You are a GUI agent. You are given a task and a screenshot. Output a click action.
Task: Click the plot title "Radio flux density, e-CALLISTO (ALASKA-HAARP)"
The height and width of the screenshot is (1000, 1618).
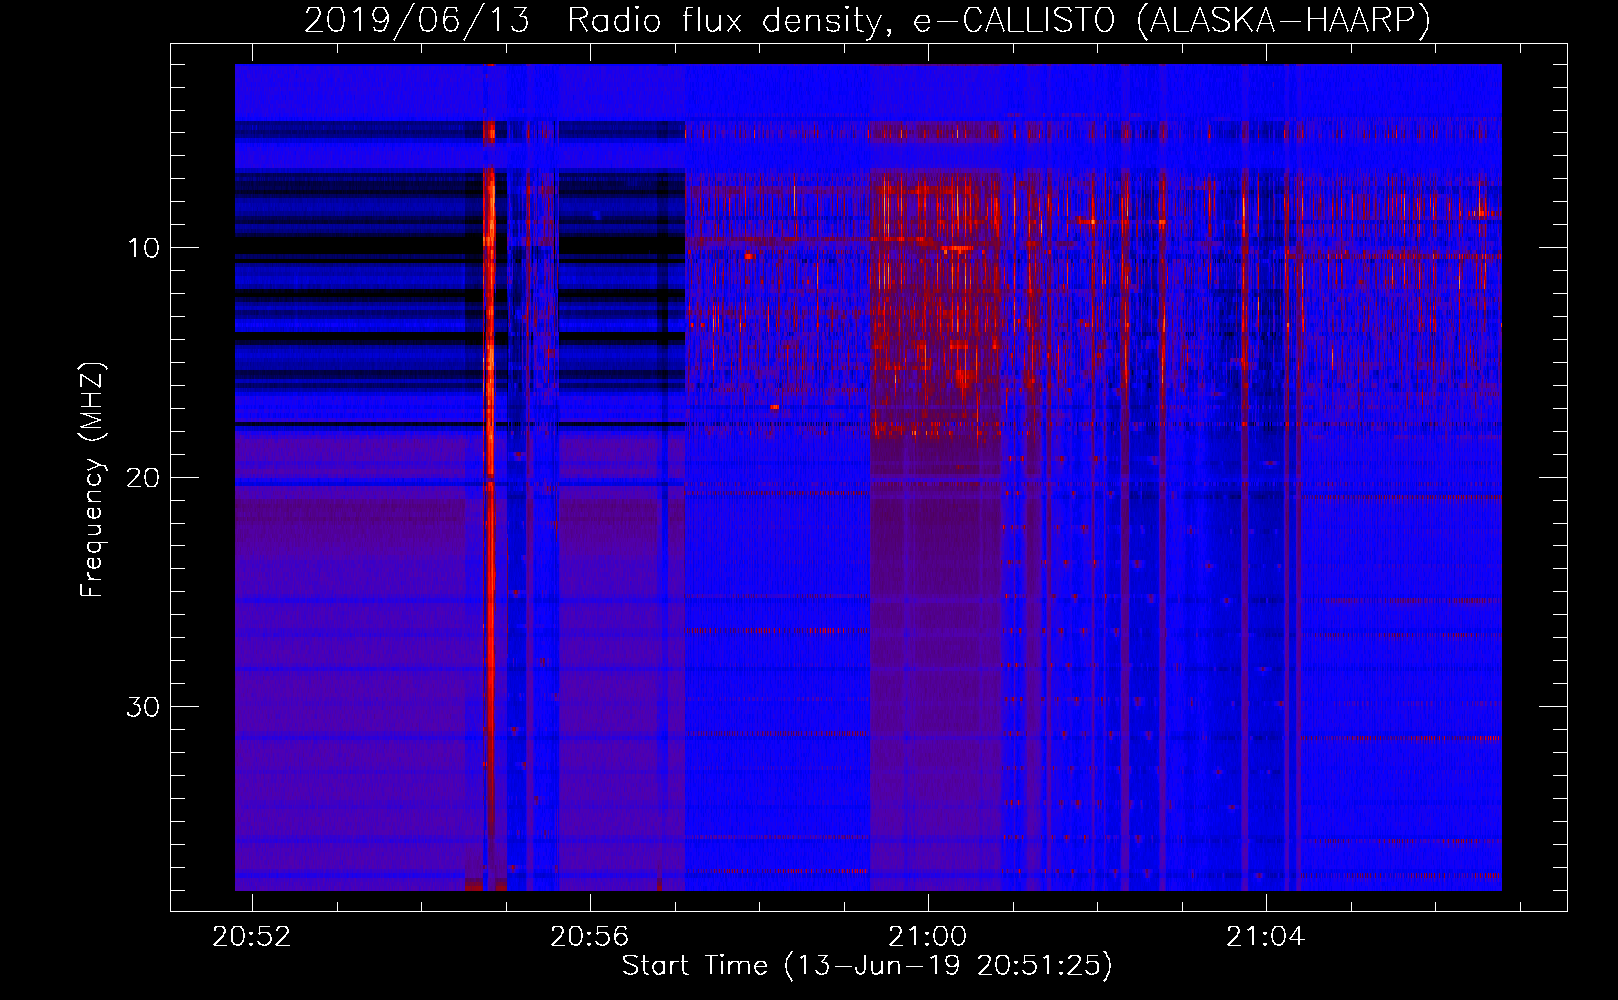click(x=999, y=20)
